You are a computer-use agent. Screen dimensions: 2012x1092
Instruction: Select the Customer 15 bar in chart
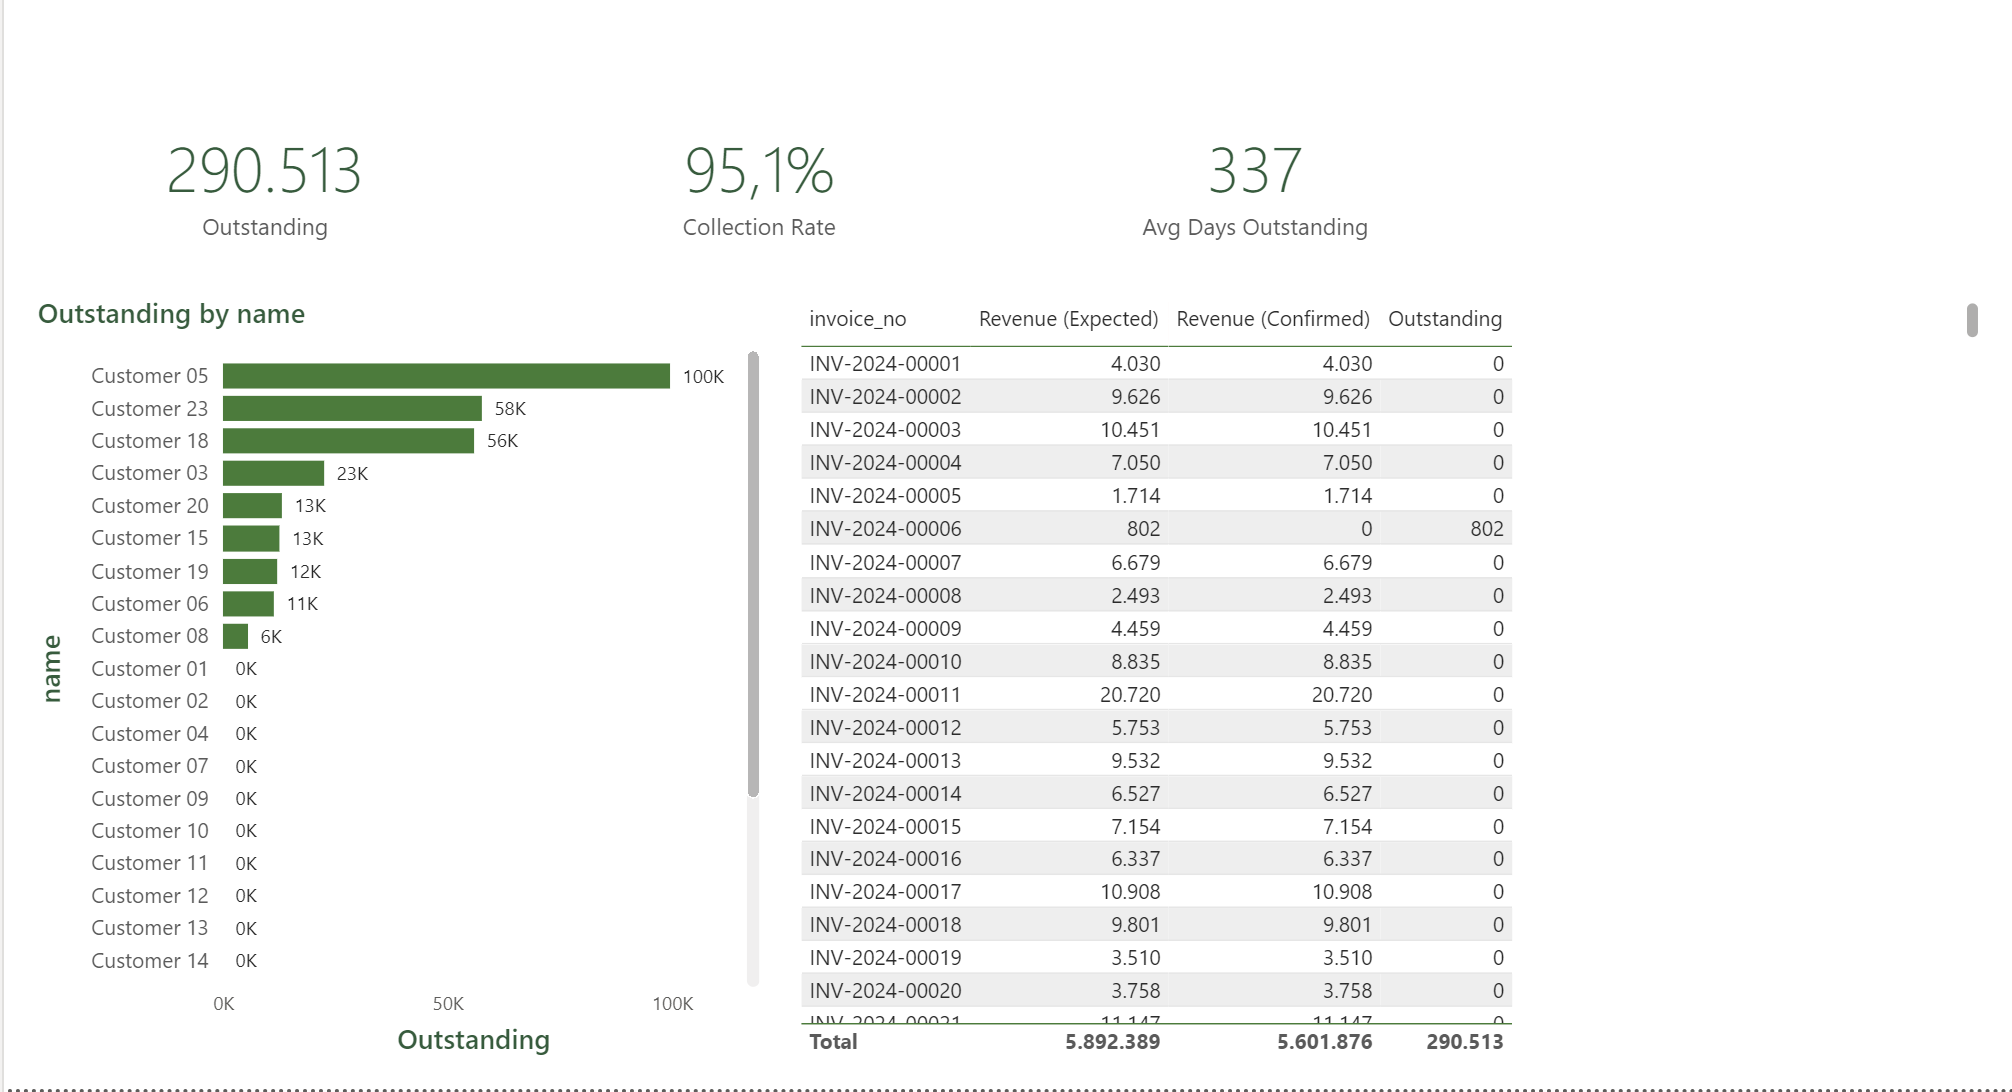coord(251,538)
